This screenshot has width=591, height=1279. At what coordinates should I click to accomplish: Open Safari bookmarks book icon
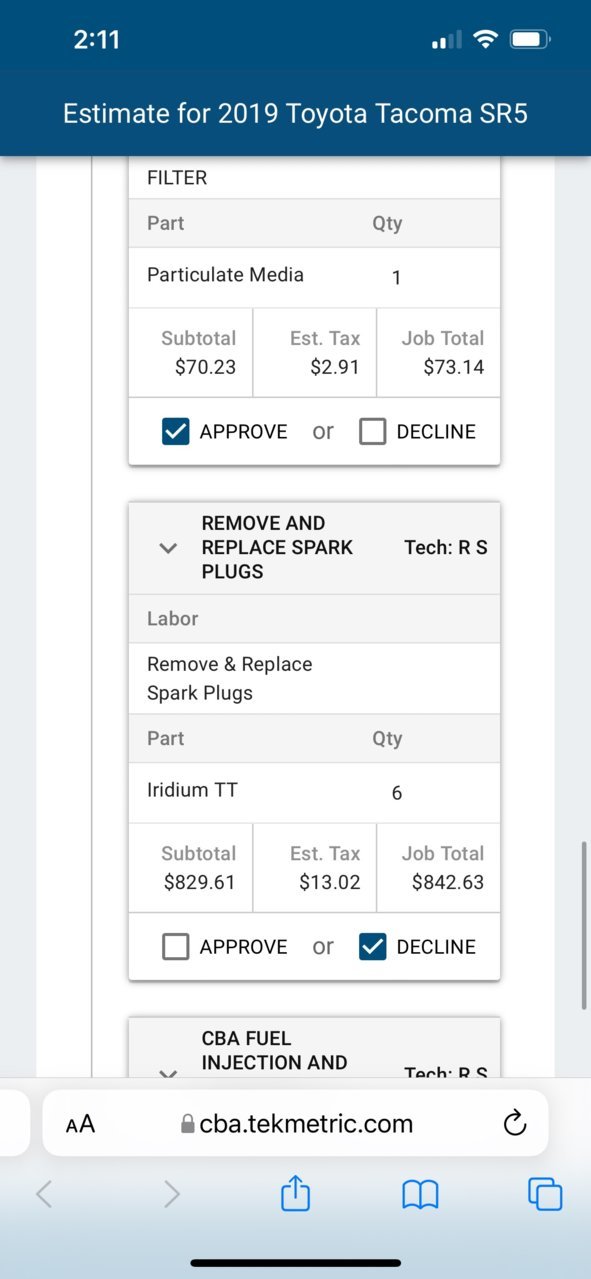point(420,1194)
